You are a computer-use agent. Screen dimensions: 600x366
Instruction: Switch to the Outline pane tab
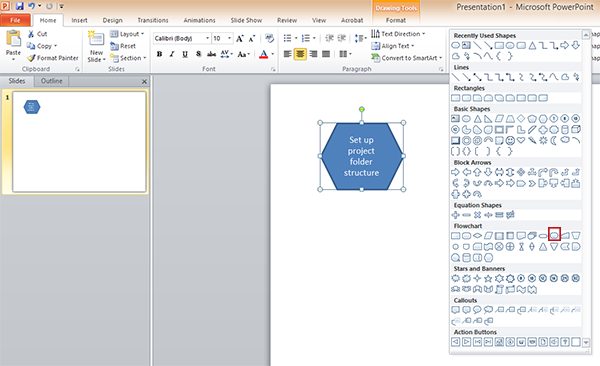52,81
